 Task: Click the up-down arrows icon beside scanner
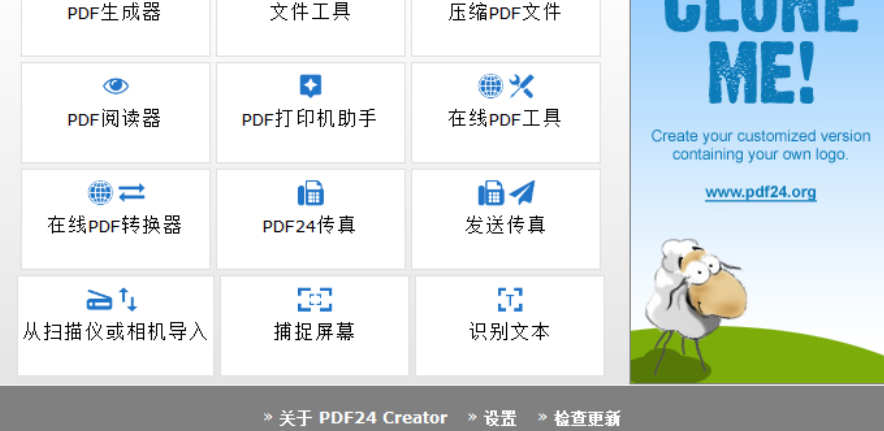click(x=128, y=300)
